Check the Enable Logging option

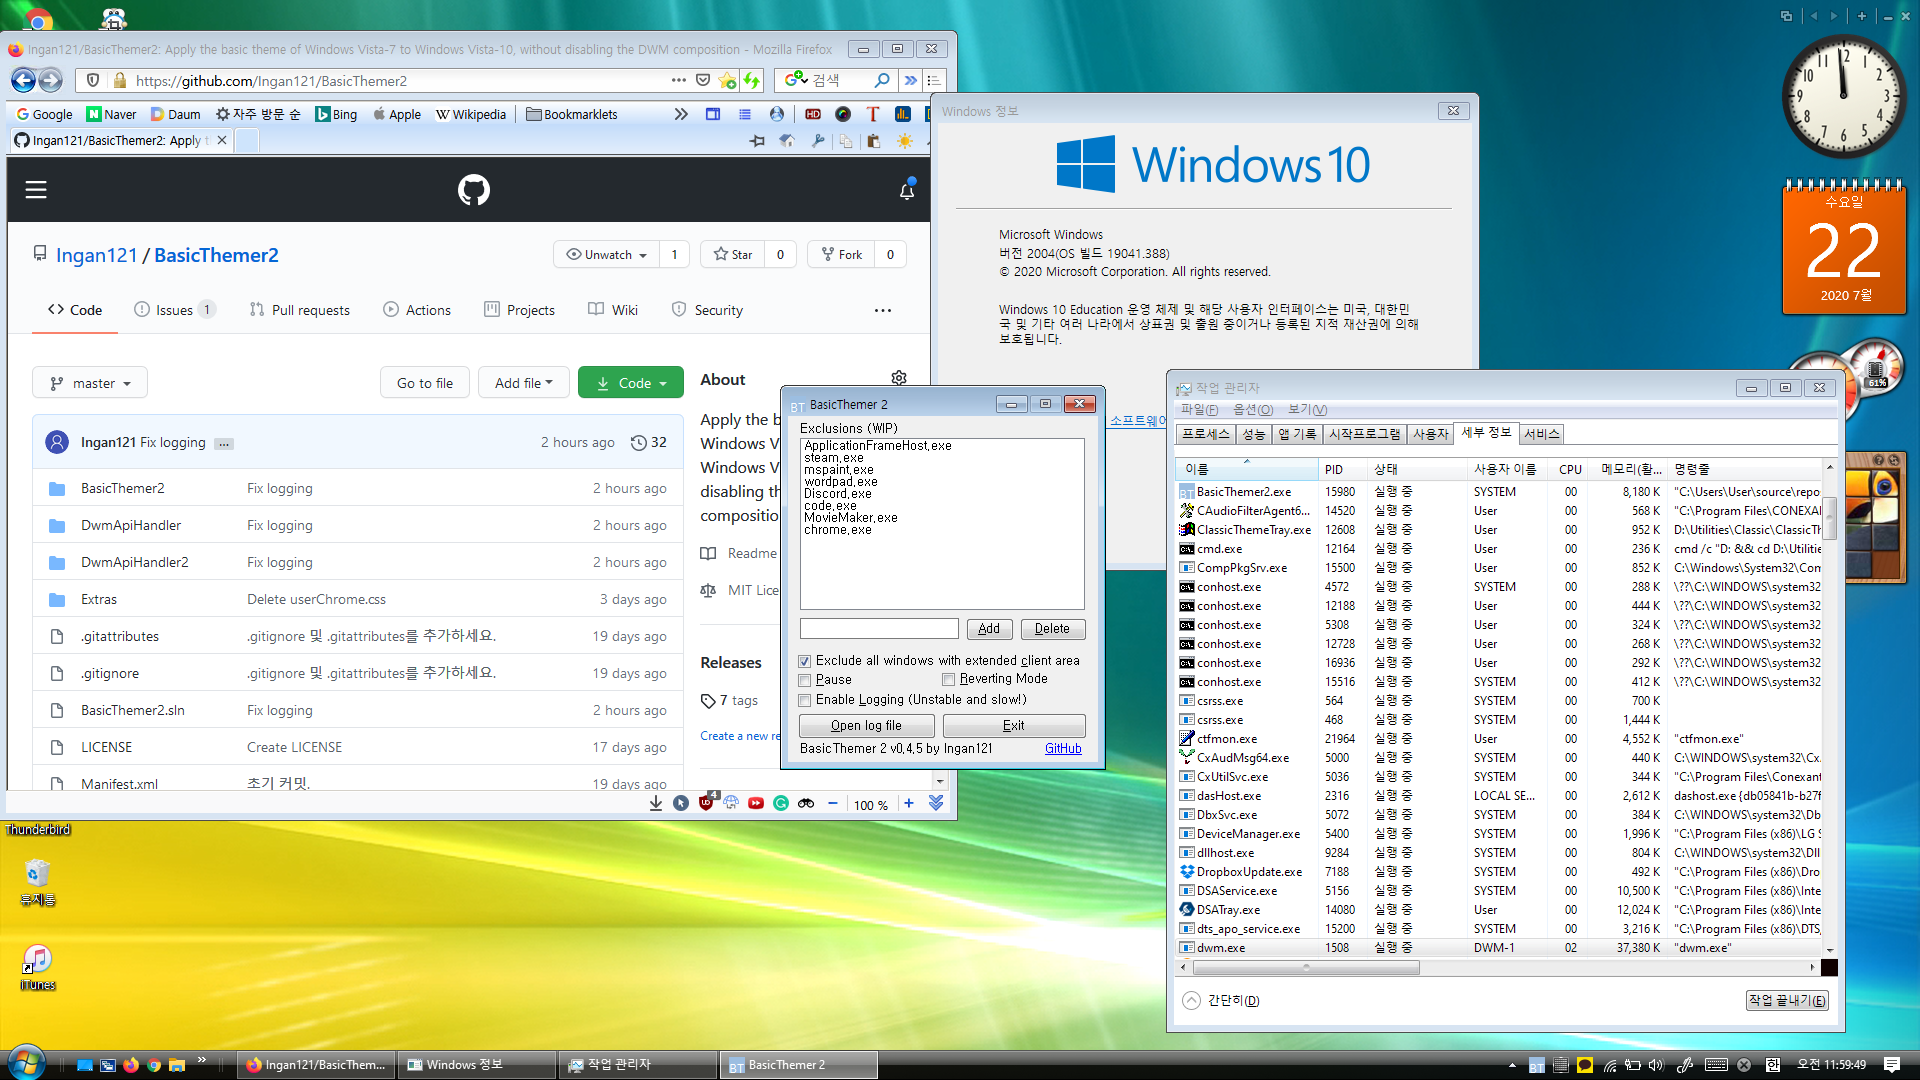[805, 700]
